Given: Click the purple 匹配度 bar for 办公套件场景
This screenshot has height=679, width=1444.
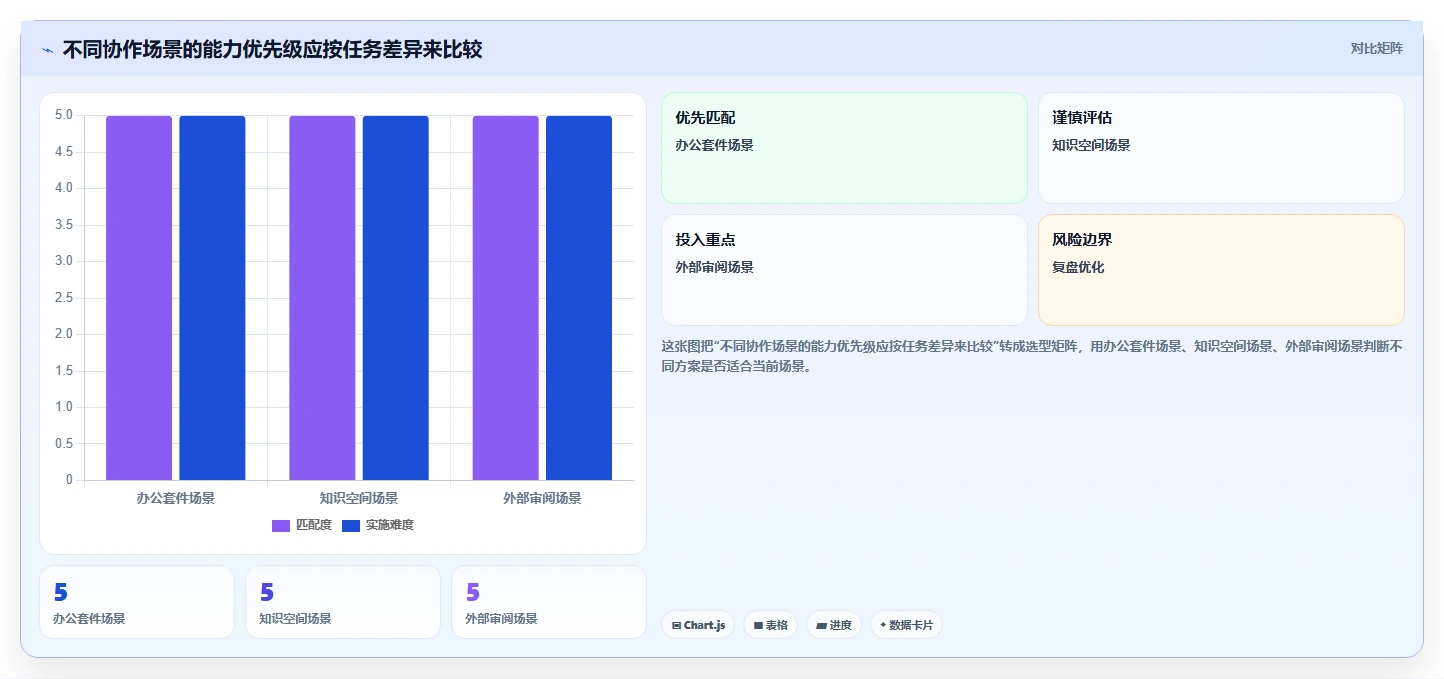Looking at the screenshot, I should [x=139, y=298].
